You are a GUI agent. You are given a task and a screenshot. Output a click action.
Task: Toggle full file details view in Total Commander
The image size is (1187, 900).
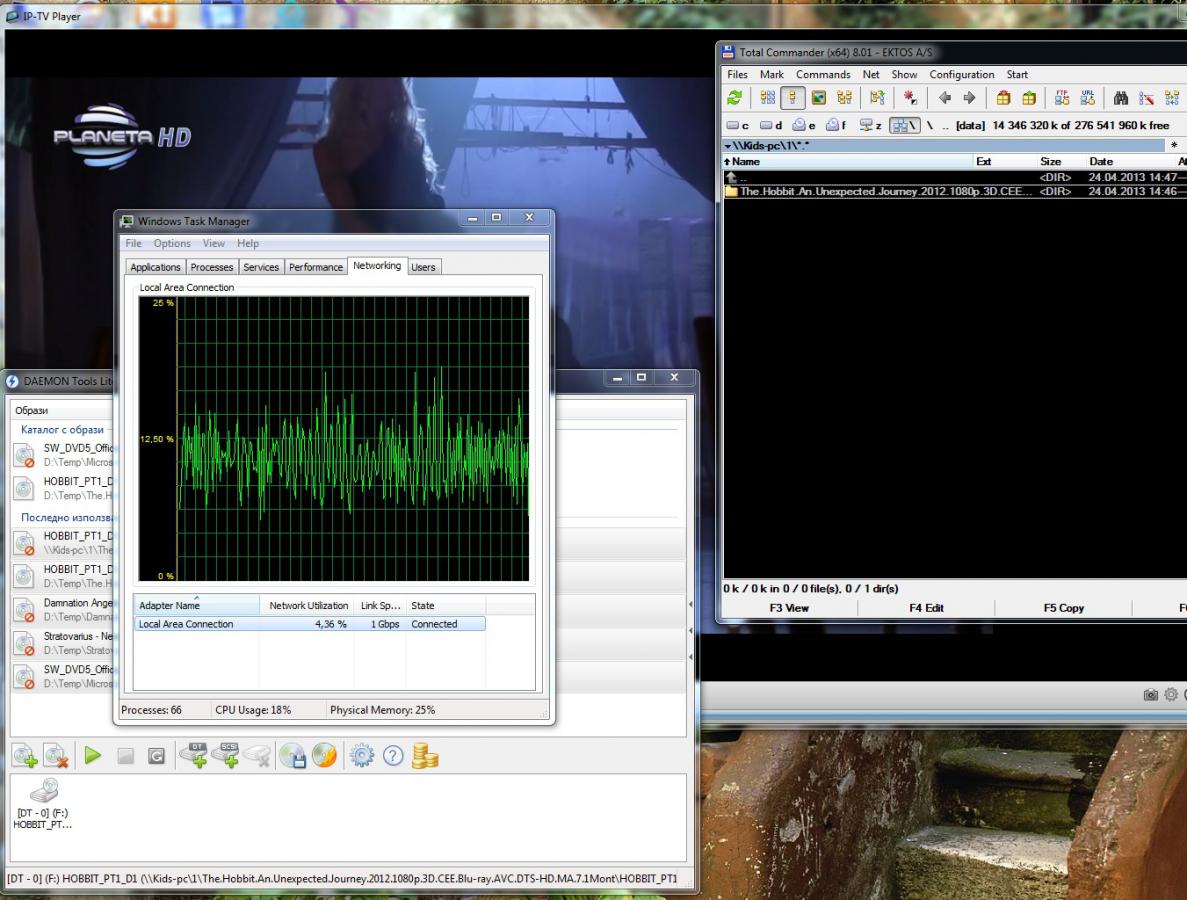pyautogui.click(x=793, y=98)
